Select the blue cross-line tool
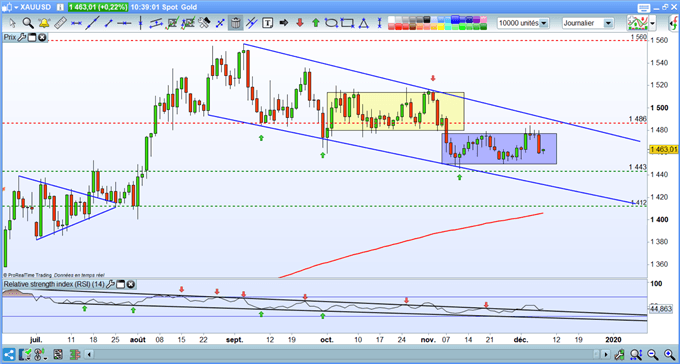Viewport: 680px width, 364px height. (220, 23)
